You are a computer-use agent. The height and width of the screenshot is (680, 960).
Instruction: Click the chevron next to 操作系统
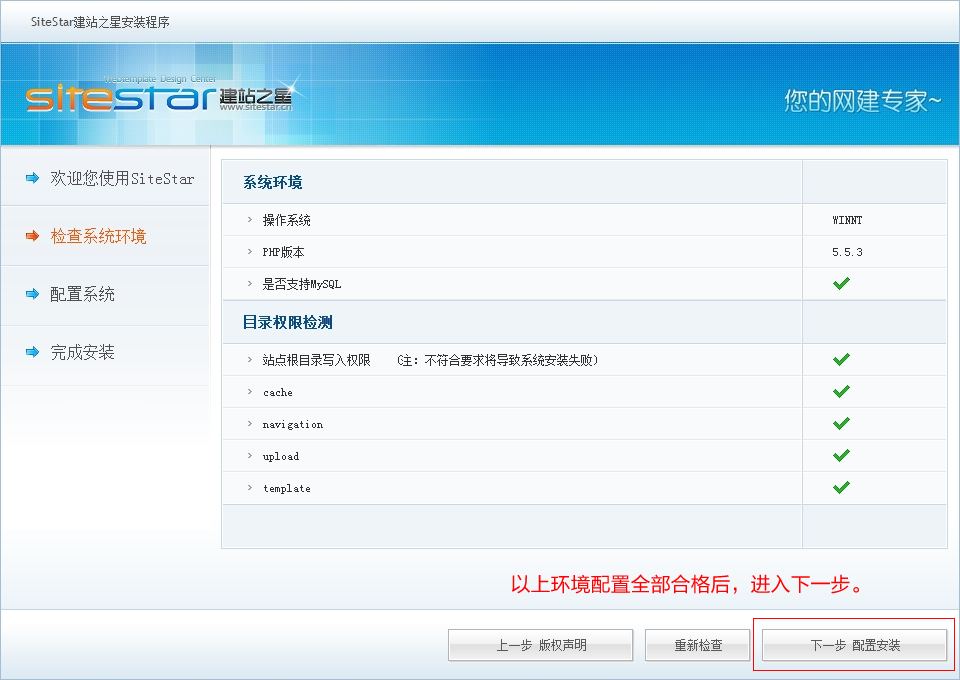click(x=250, y=220)
